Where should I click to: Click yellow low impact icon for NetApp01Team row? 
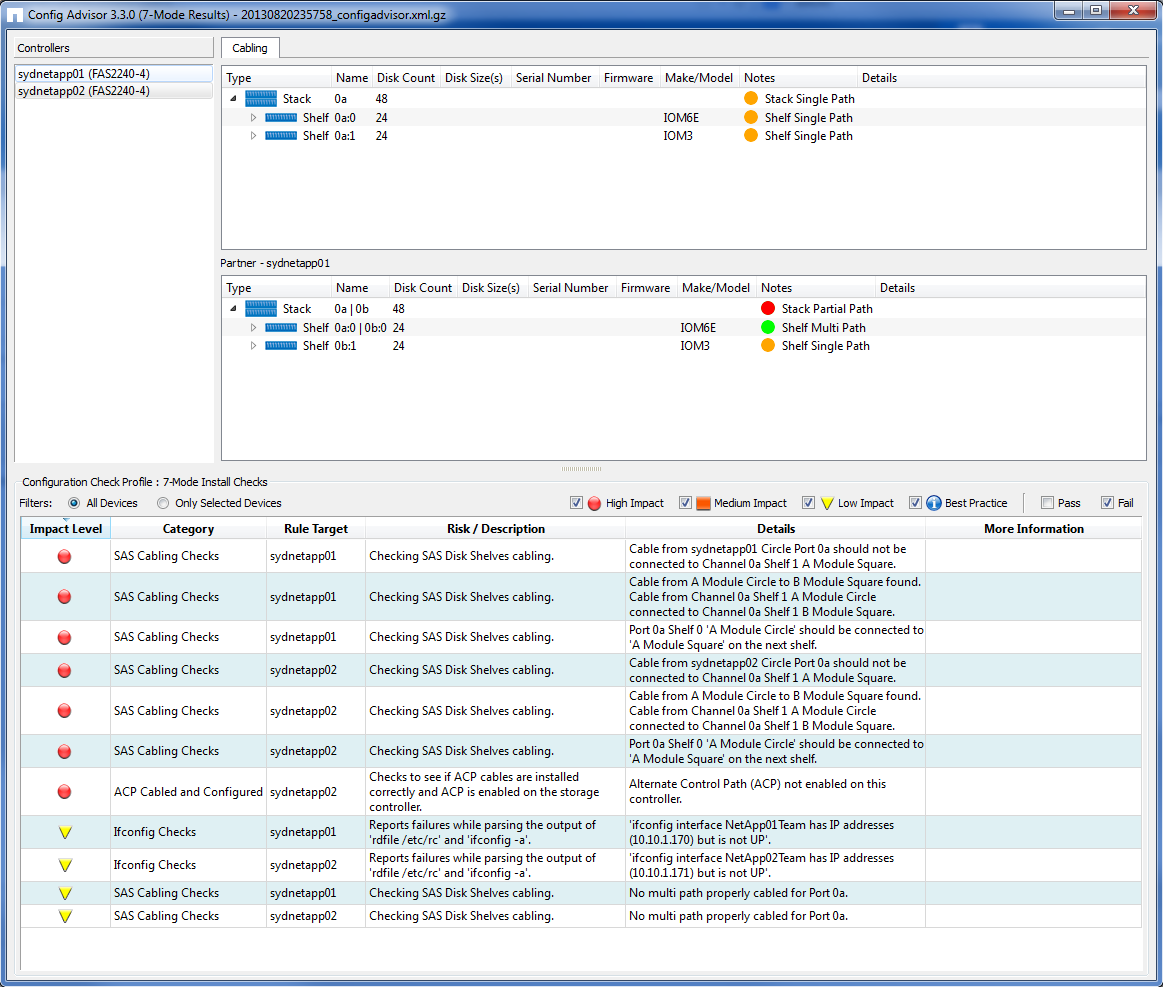[65, 832]
